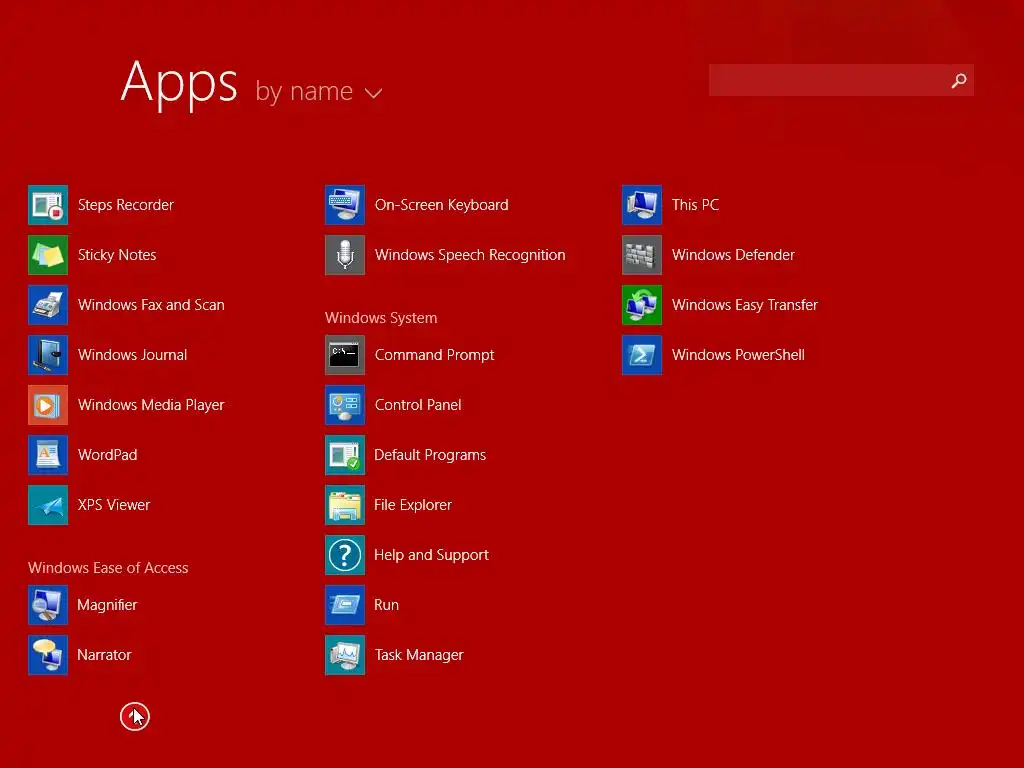Click the 'Steps Recorder' label
Viewport: 1024px width, 768px height.
pyautogui.click(x=126, y=205)
